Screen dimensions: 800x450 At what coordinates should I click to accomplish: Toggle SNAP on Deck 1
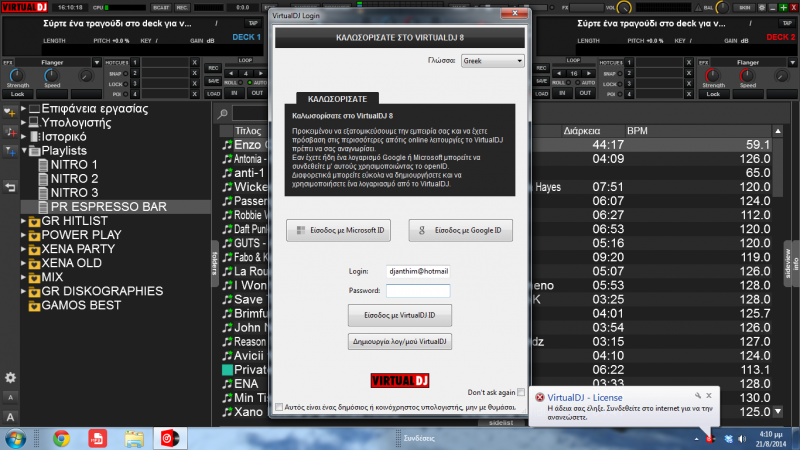click(117, 74)
